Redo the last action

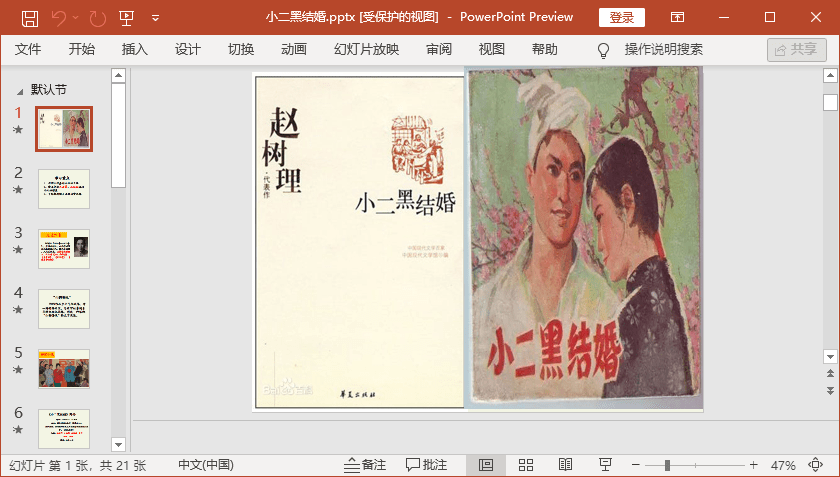(98, 18)
